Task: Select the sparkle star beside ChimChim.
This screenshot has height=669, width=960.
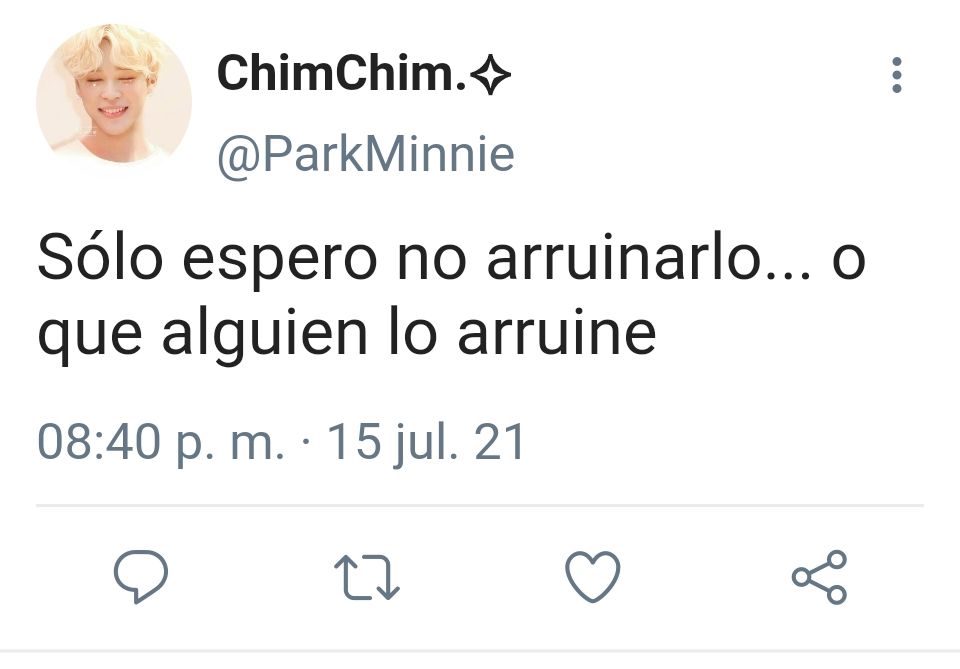Action: click(490, 75)
